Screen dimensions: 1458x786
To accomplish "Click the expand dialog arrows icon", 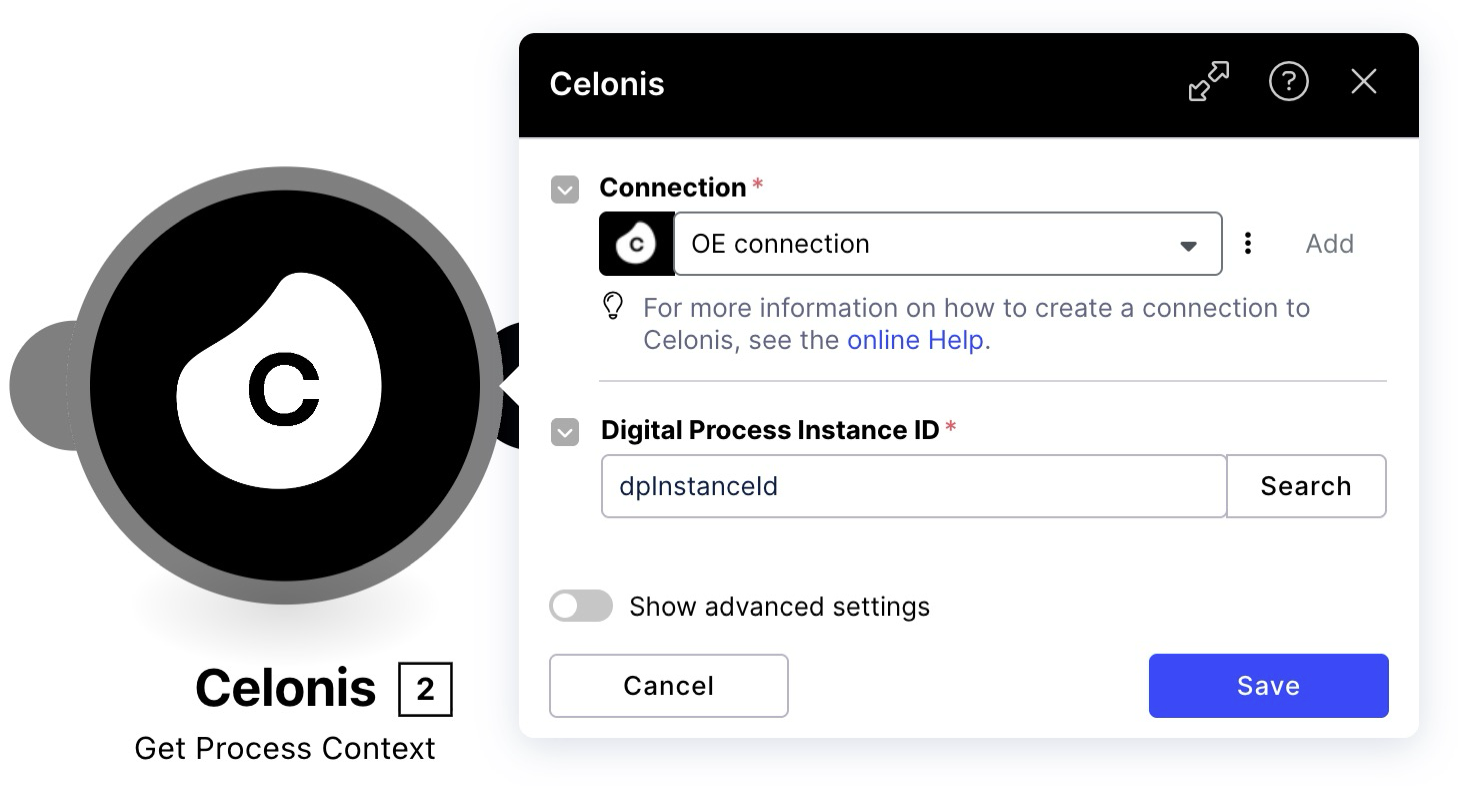I will (1208, 82).
